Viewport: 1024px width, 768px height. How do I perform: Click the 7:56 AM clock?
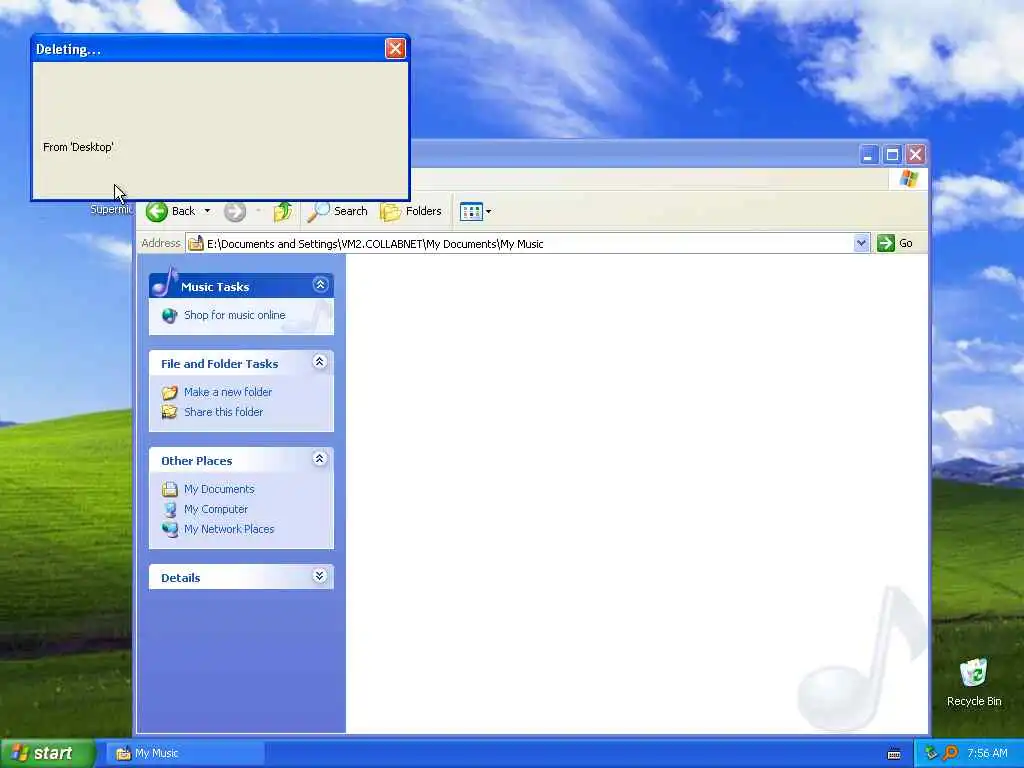point(987,754)
